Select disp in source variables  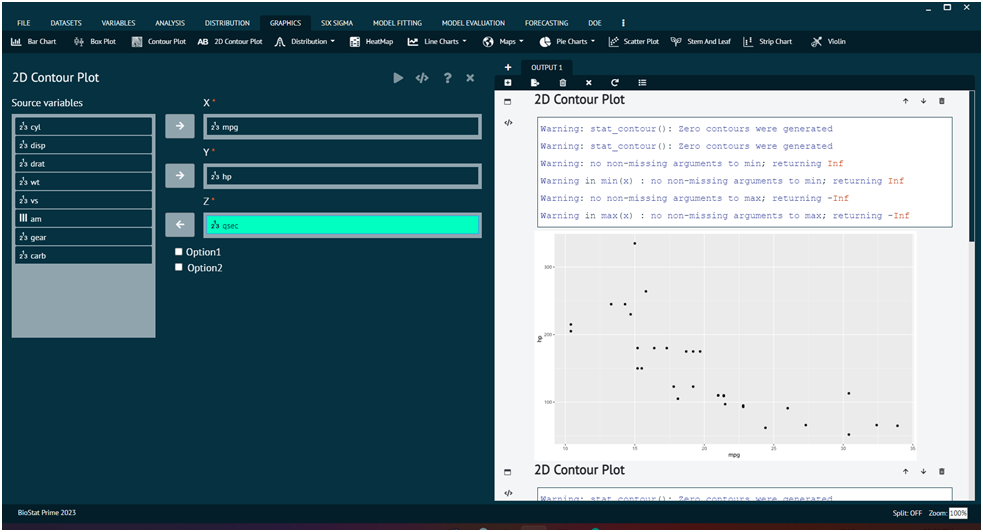pos(83,145)
